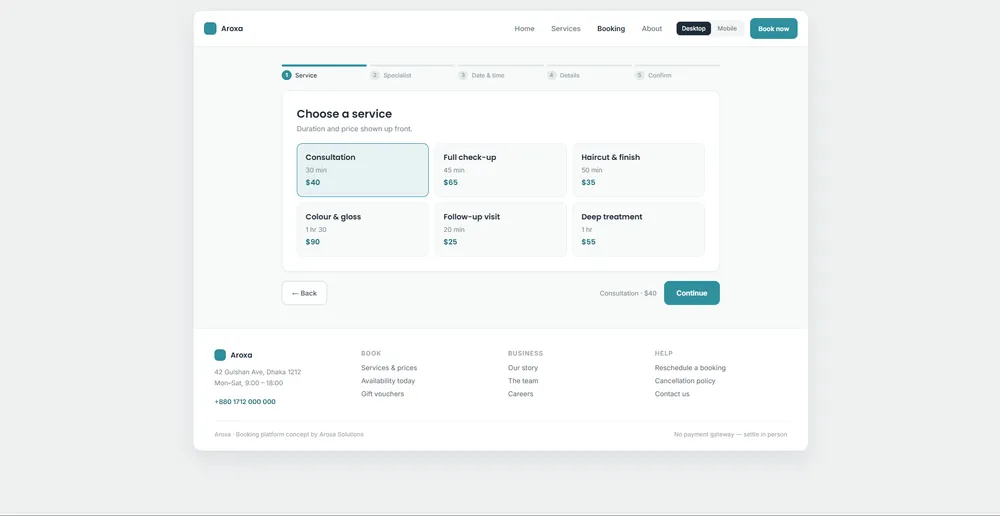Open Contact us footer link

click(x=672, y=394)
